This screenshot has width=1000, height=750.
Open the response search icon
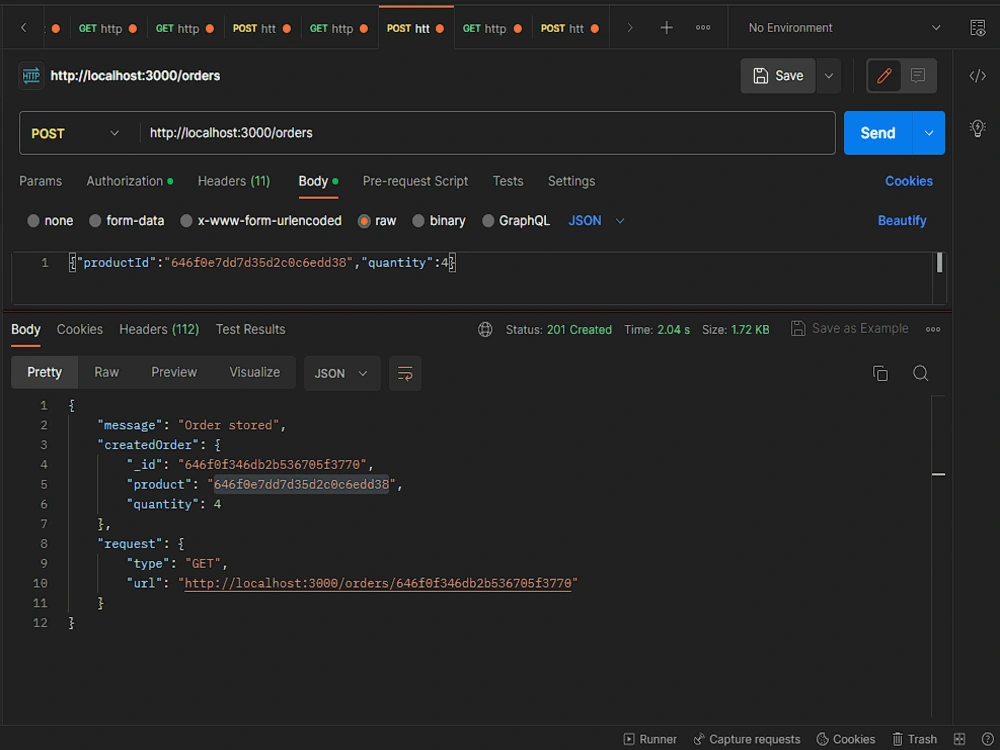coord(919,372)
